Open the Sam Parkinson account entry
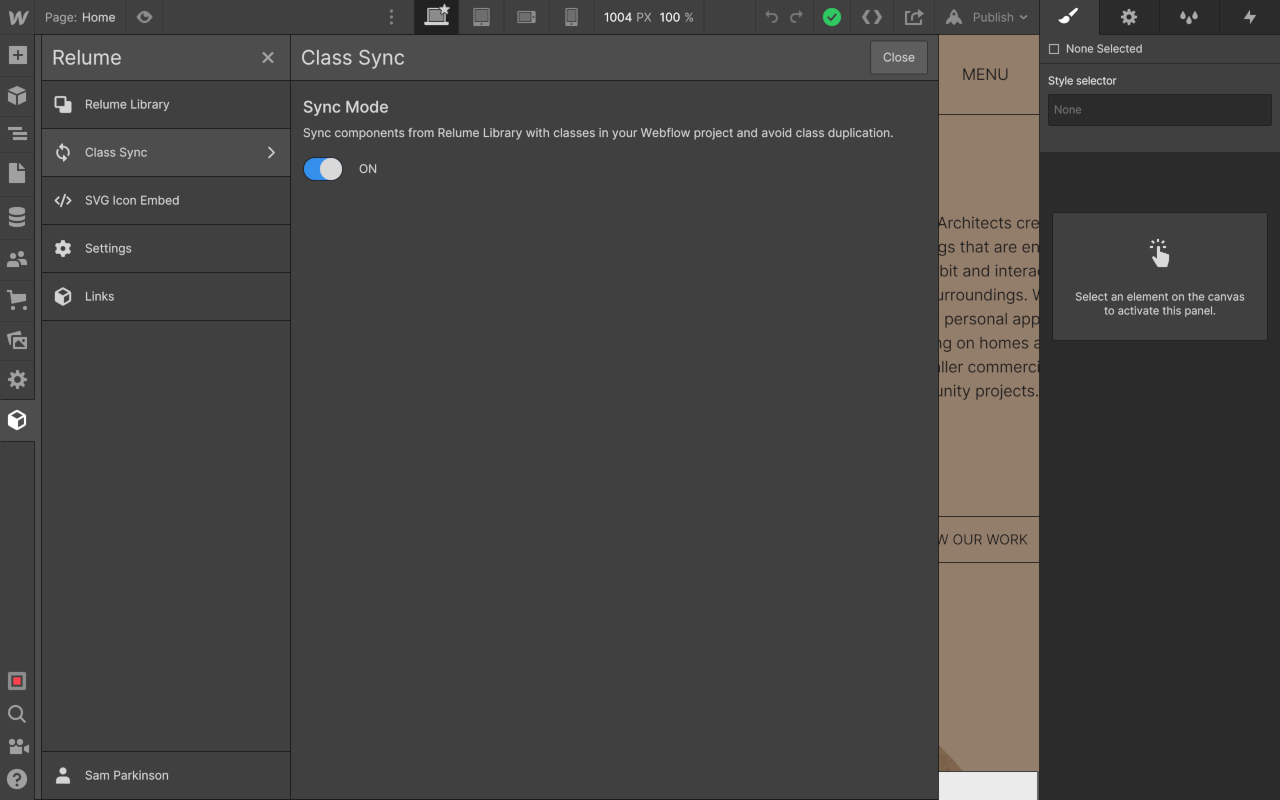1280x800 pixels. click(126, 775)
